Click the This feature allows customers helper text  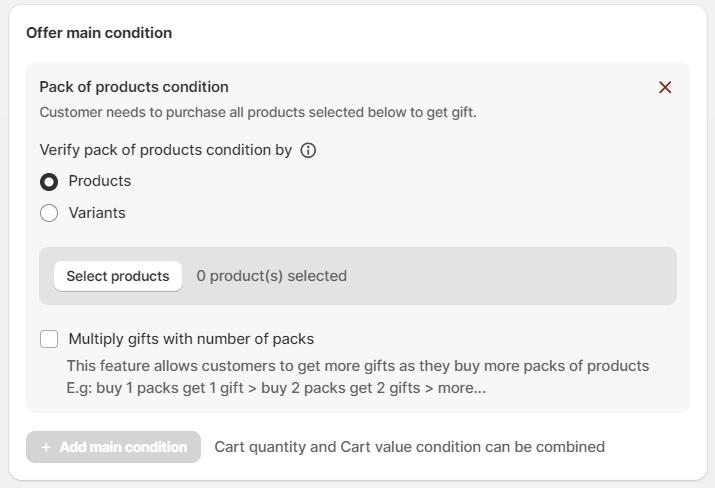click(358, 366)
